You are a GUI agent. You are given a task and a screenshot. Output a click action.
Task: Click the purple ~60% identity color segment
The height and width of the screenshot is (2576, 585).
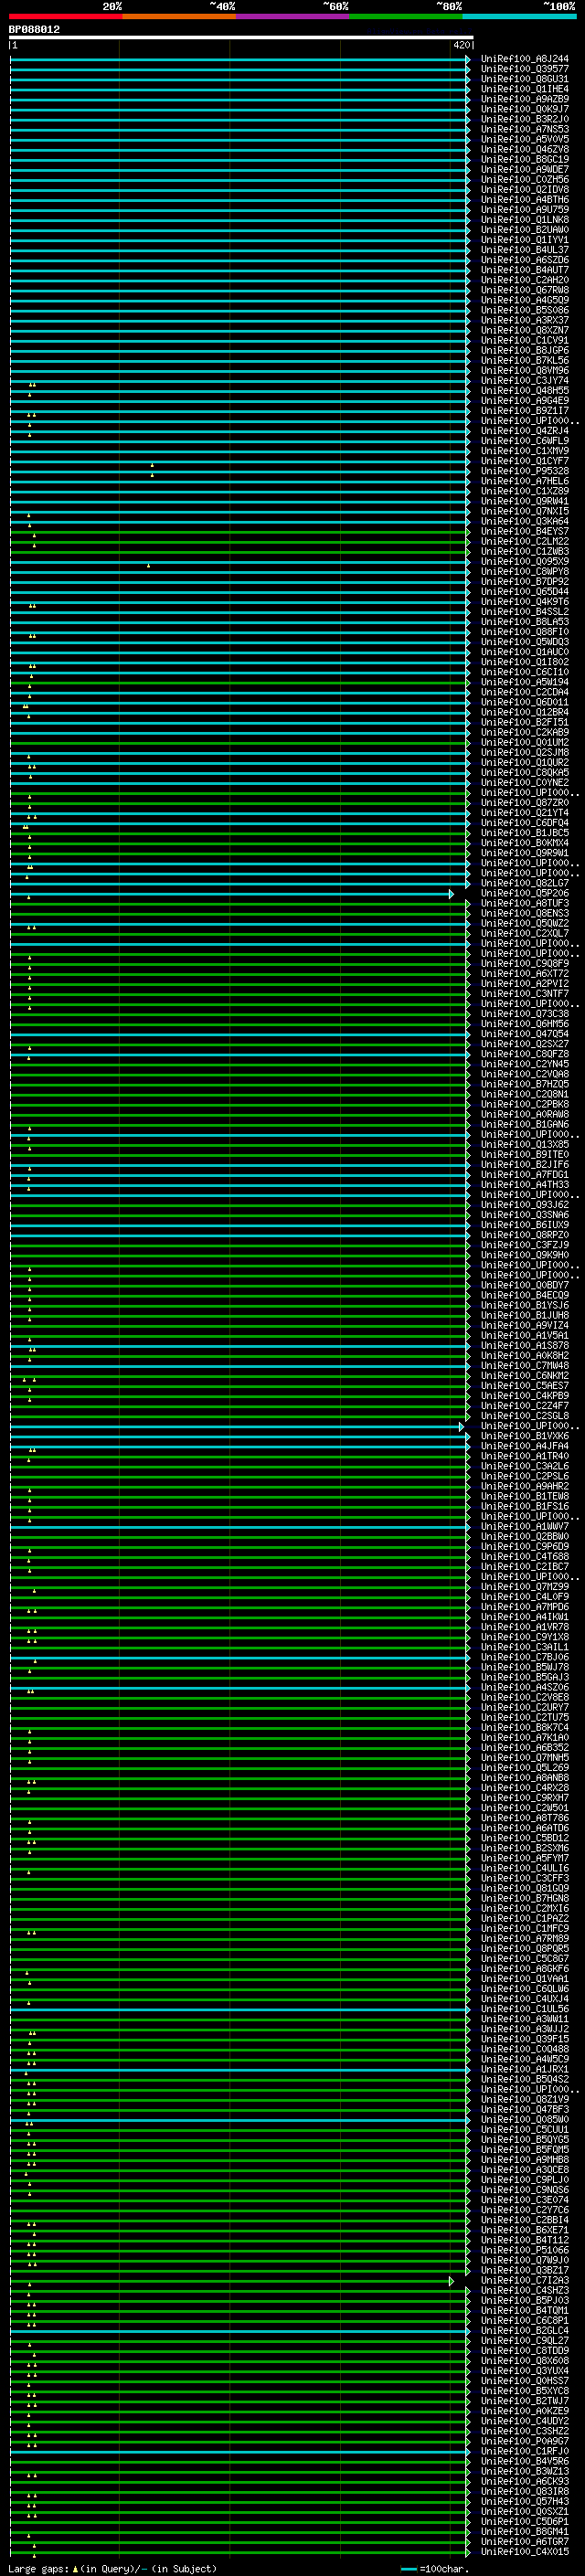coord(292,17)
